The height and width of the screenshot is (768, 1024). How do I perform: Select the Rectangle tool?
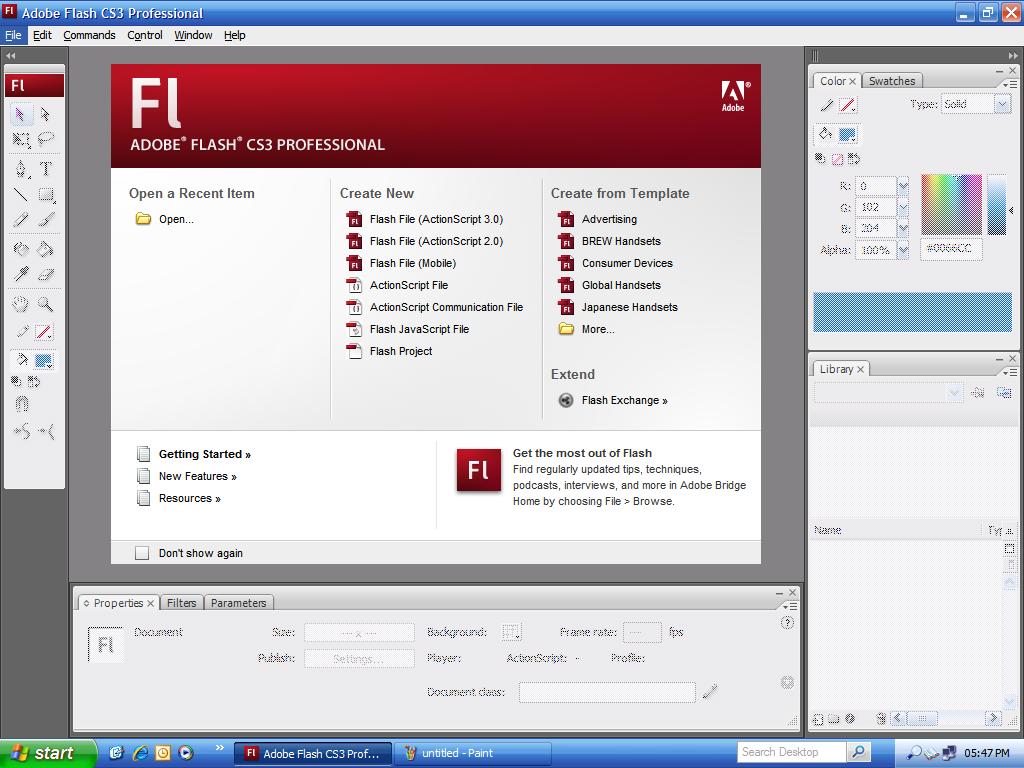(45, 195)
